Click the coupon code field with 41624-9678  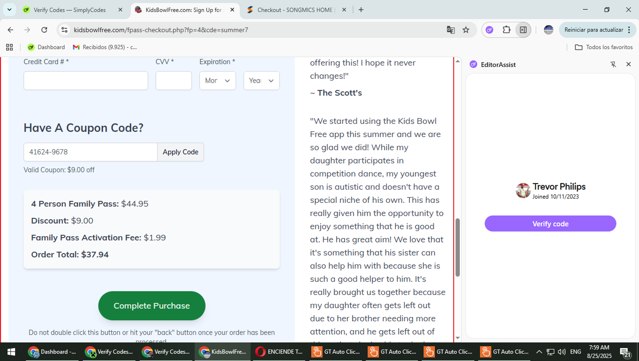90,152
